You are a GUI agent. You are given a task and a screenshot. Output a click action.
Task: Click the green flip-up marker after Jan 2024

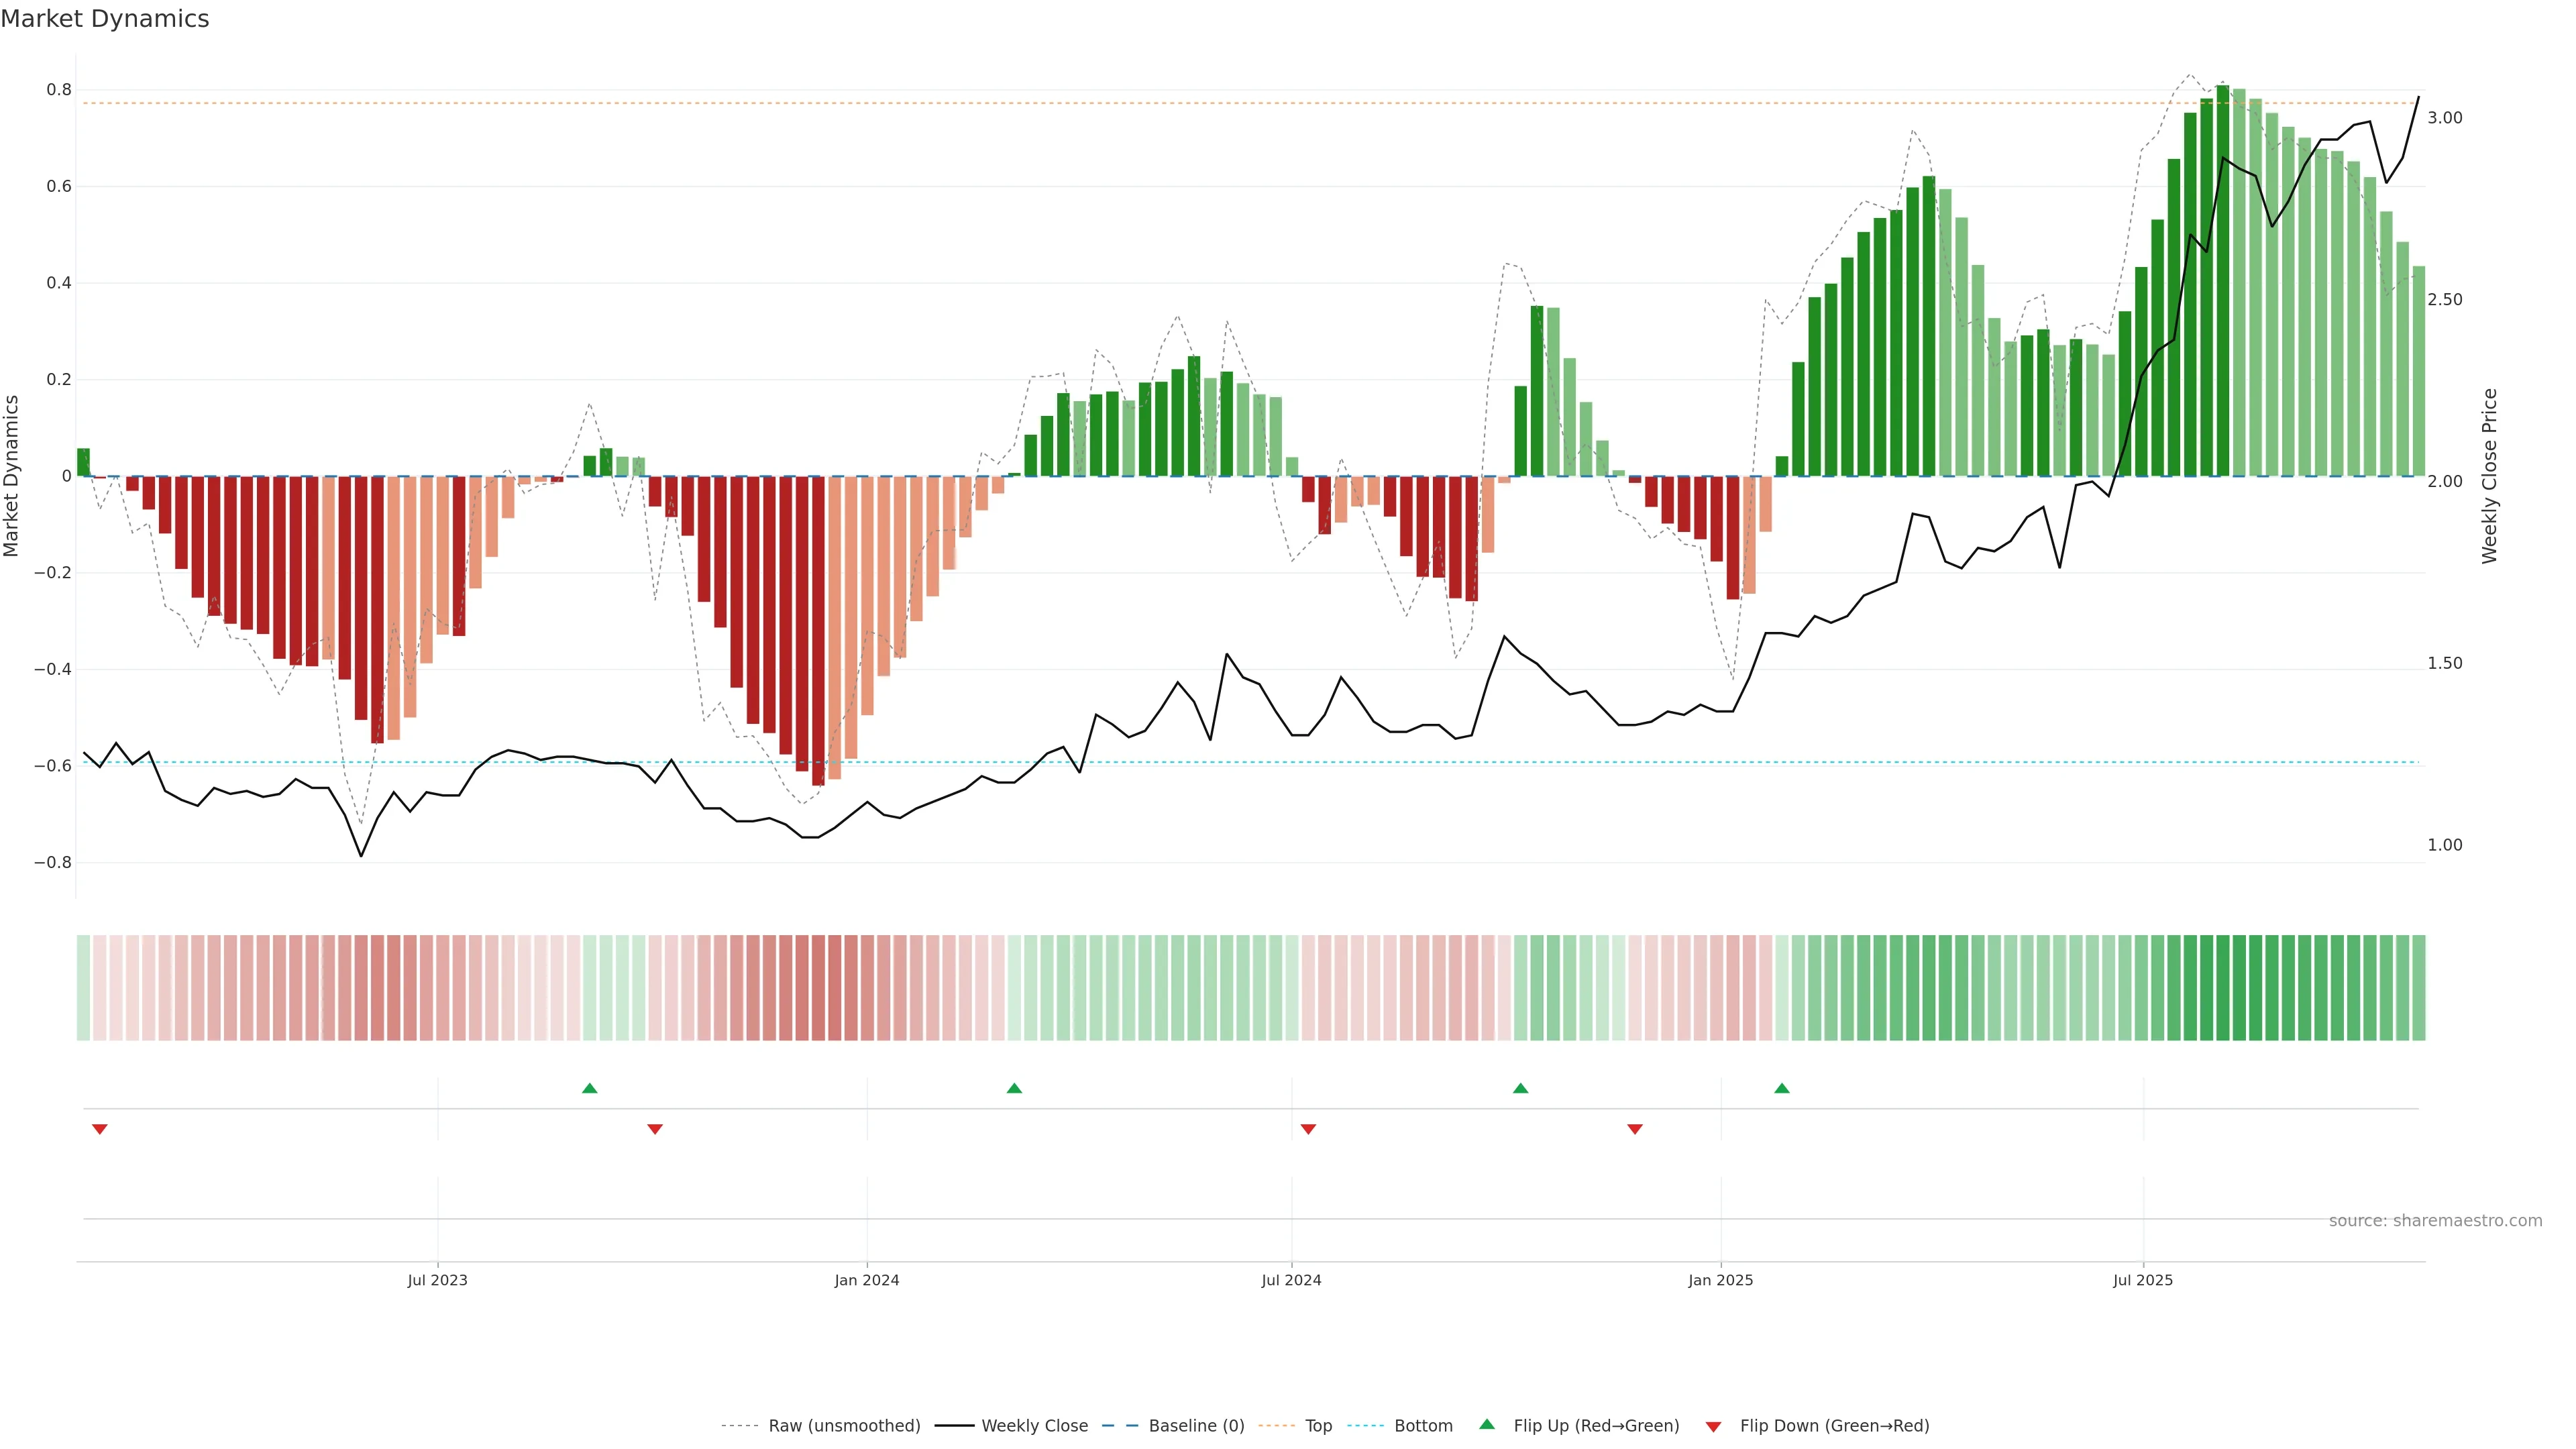pyautogui.click(x=1014, y=1088)
